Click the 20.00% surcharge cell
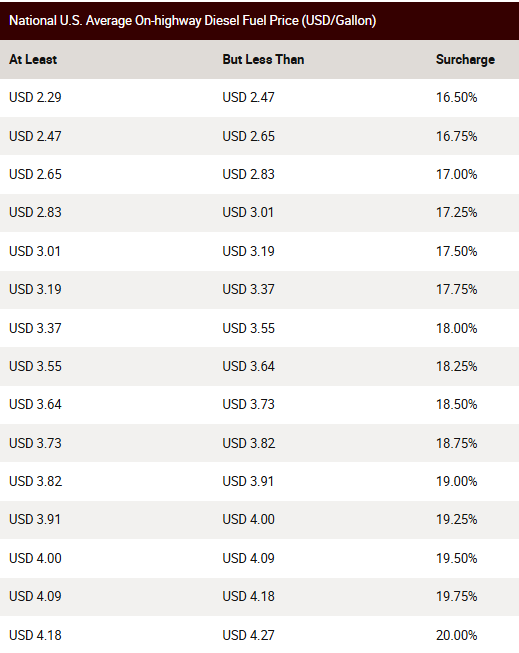The width and height of the screenshot is (519, 653). pos(457,636)
